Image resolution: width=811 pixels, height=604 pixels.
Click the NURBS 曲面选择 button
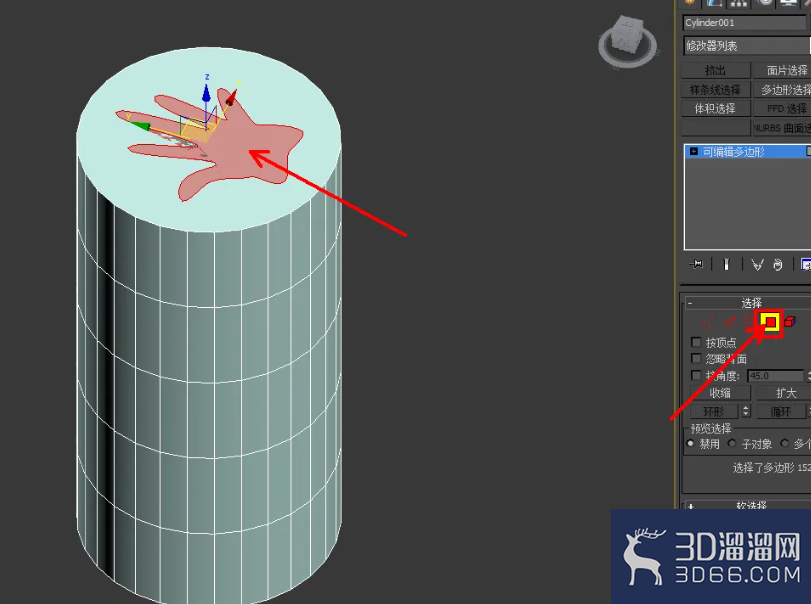point(782,128)
